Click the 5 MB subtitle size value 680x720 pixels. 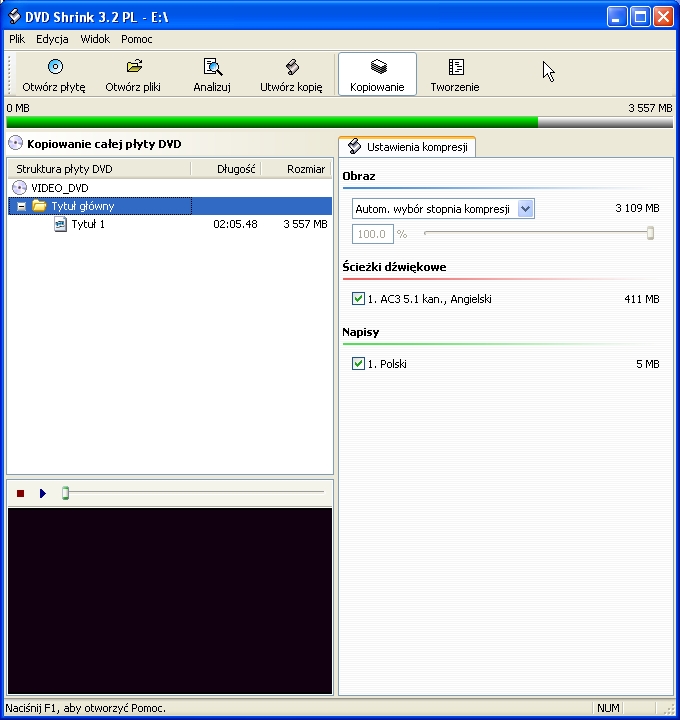click(x=648, y=364)
